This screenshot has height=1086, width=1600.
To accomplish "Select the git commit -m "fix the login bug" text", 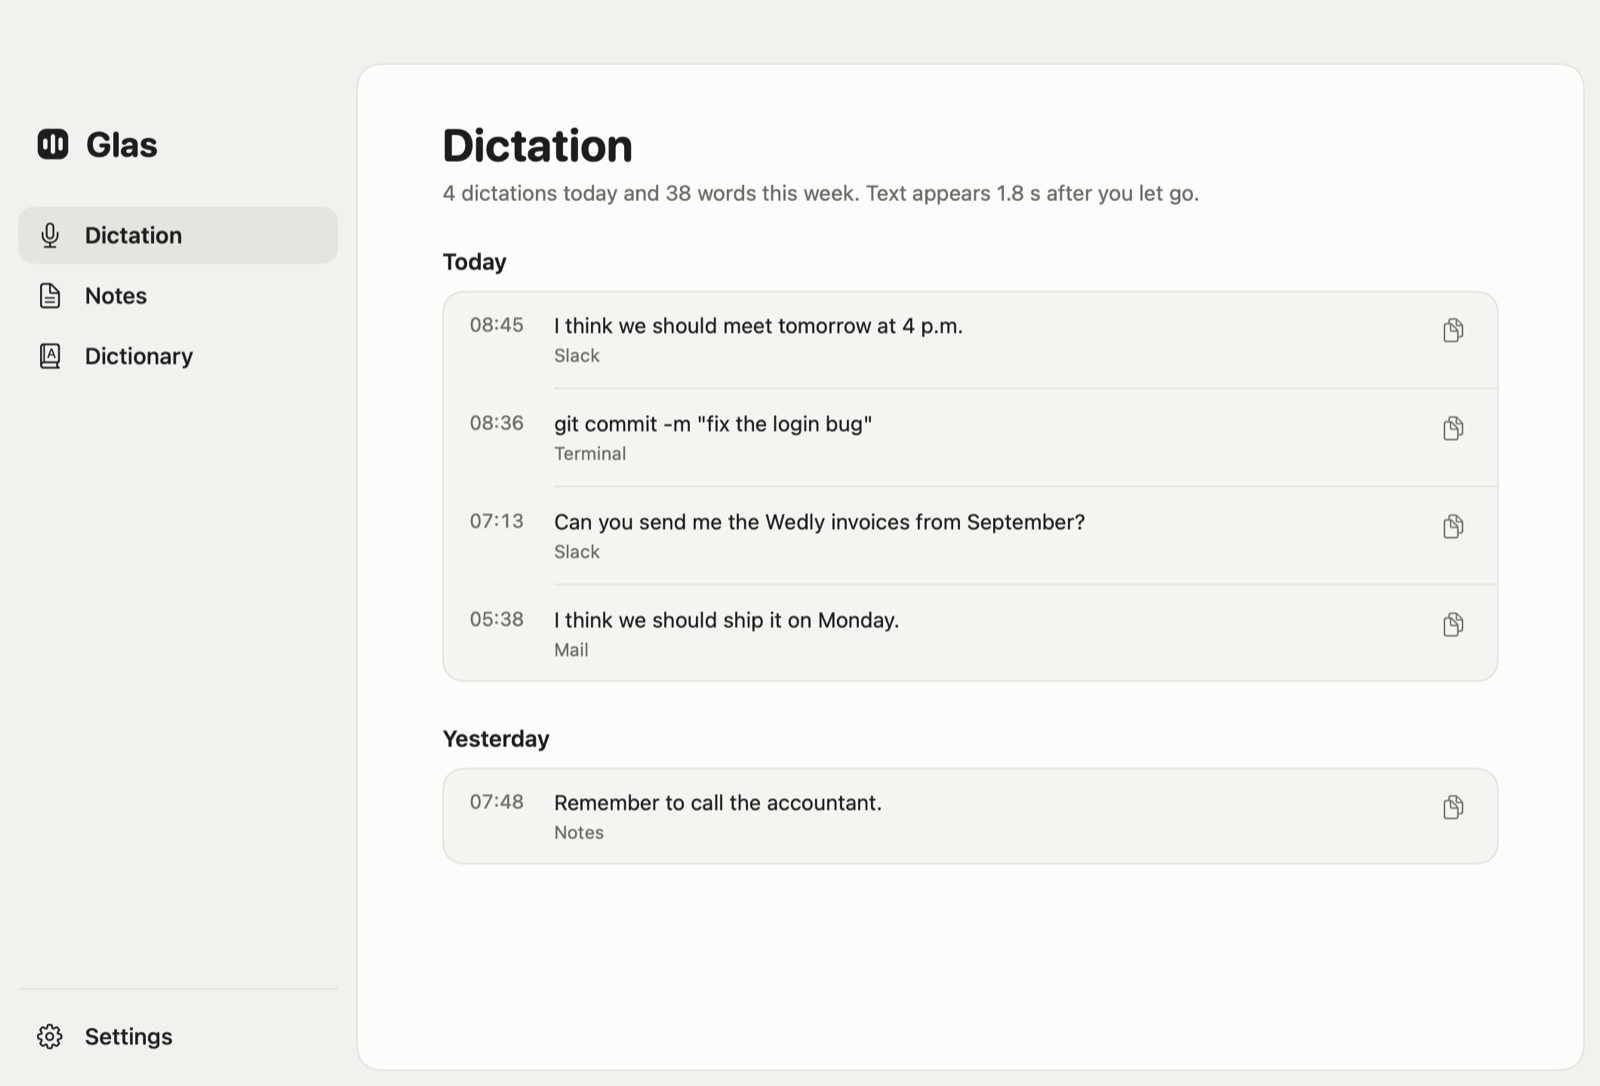I will pyautogui.click(x=713, y=424).
